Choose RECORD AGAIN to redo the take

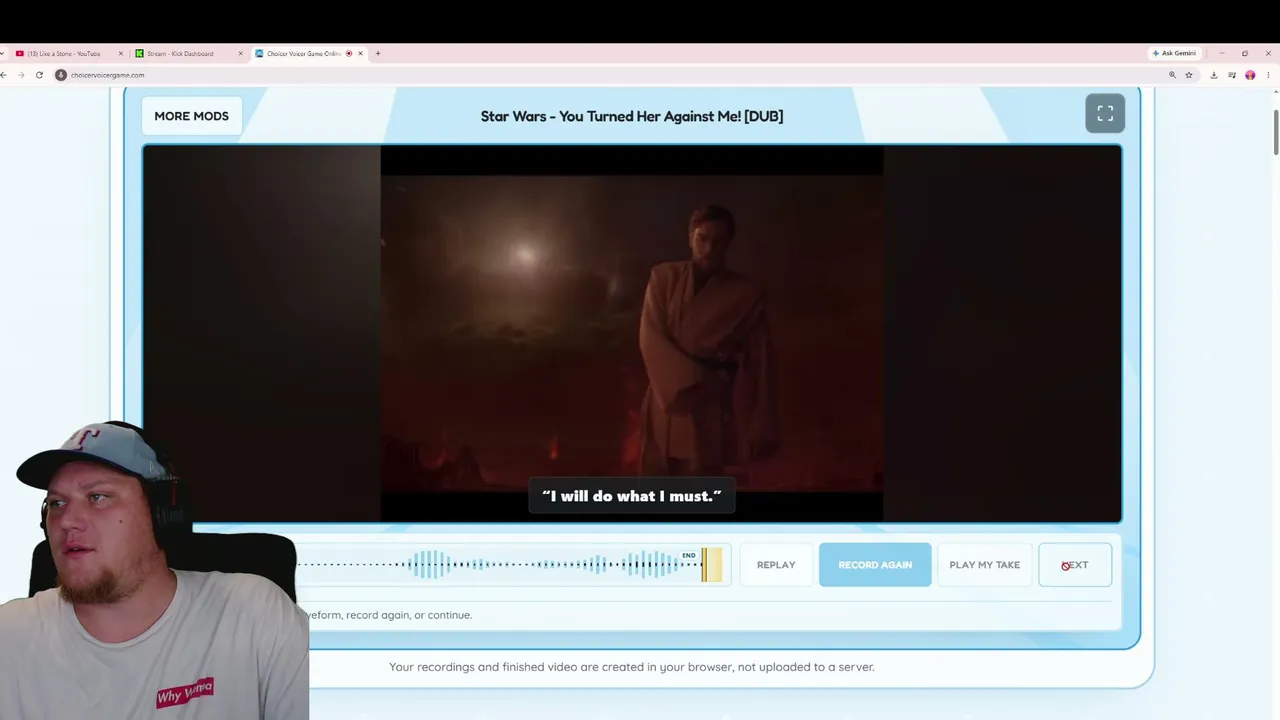tap(875, 565)
